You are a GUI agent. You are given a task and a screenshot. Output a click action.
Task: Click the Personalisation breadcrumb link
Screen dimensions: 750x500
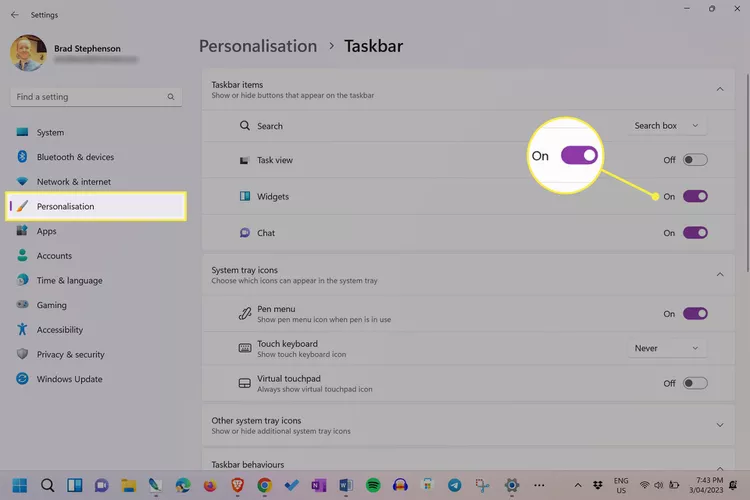(258, 46)
